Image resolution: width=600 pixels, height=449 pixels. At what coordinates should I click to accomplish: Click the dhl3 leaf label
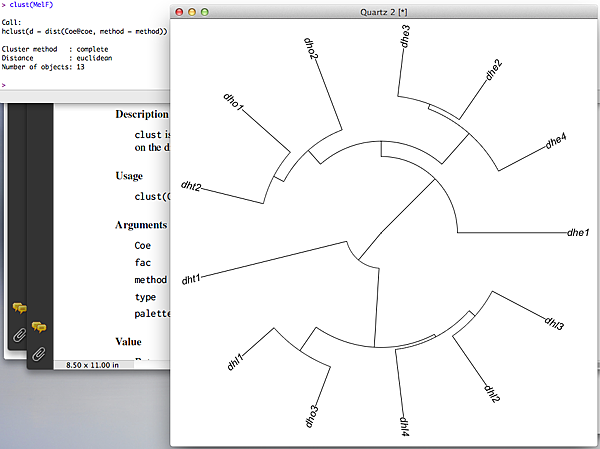pyautogui.click(x=554, y=324)
